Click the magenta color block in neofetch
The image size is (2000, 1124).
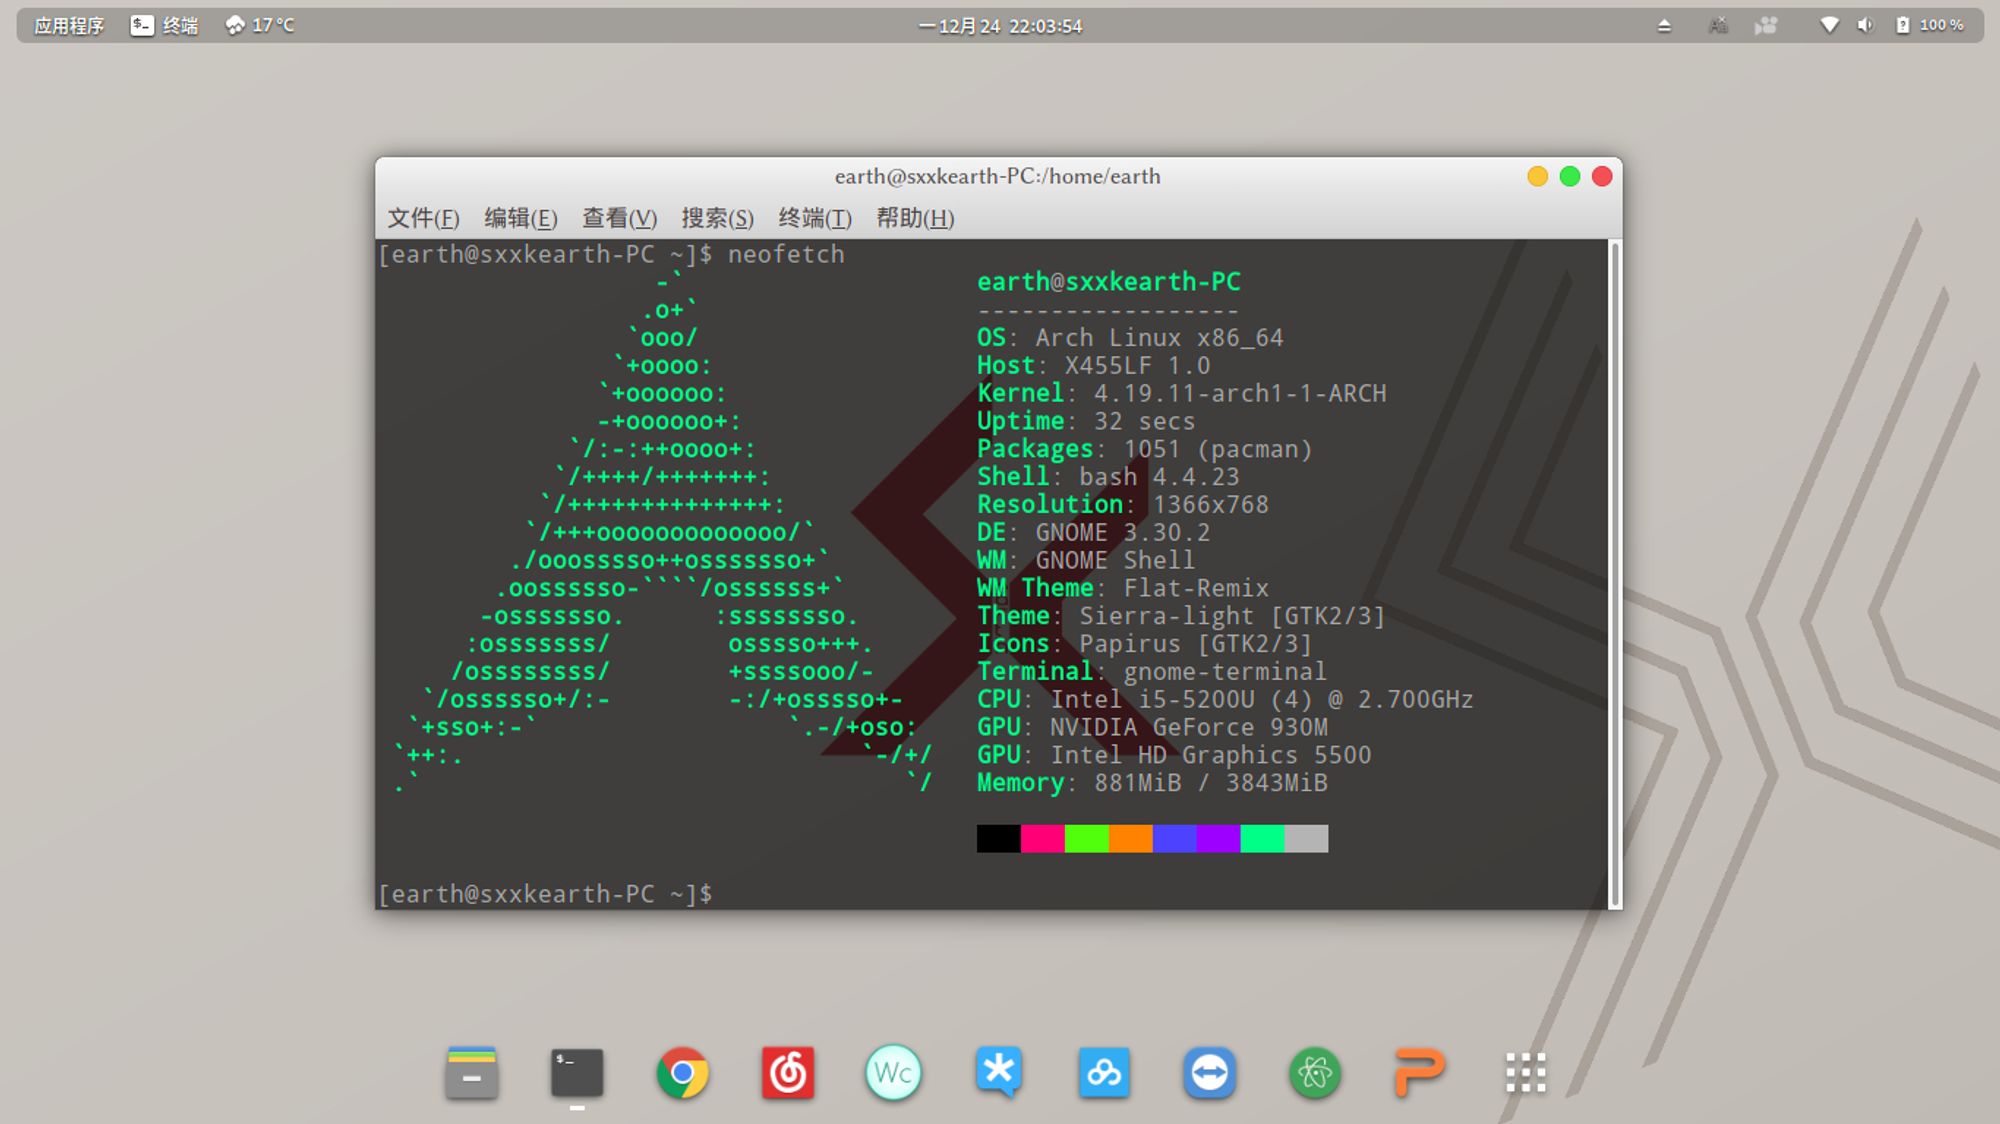tap(1042, 838)
